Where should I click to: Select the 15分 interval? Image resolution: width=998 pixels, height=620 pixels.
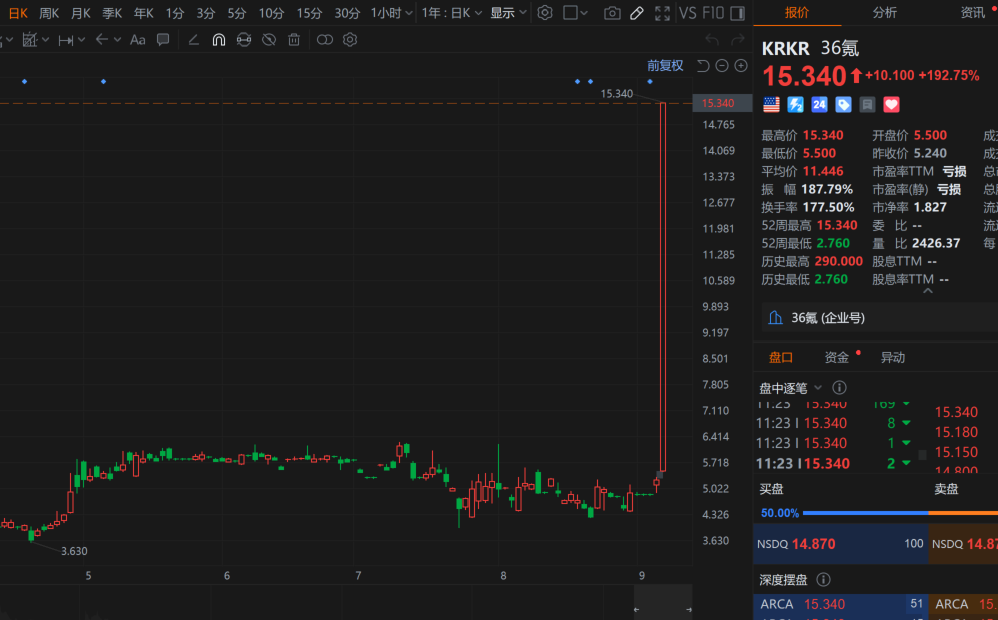pyautogui.click(x=309, y=13)
